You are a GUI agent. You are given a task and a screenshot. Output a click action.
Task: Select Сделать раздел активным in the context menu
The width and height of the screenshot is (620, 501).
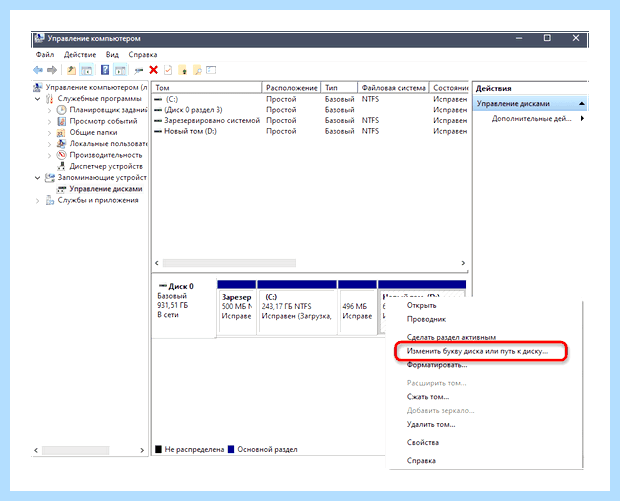451,337
